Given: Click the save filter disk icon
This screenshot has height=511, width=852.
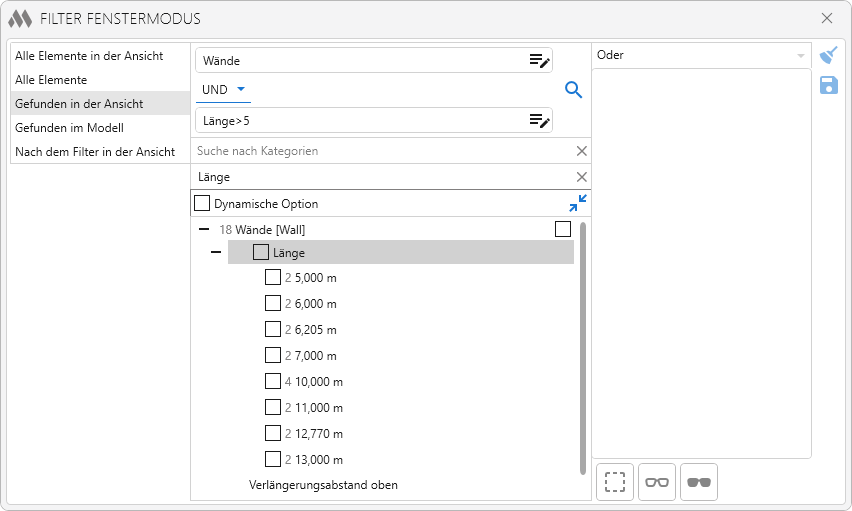Looking at the screenshot, I should pos(828,85).
